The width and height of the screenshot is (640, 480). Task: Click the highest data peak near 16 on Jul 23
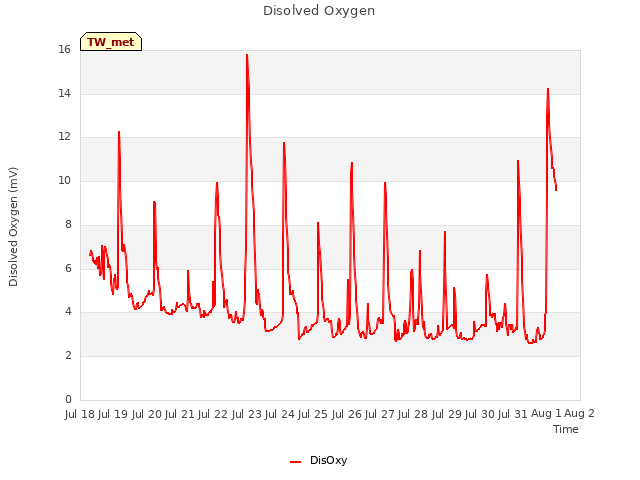[247, 55]
